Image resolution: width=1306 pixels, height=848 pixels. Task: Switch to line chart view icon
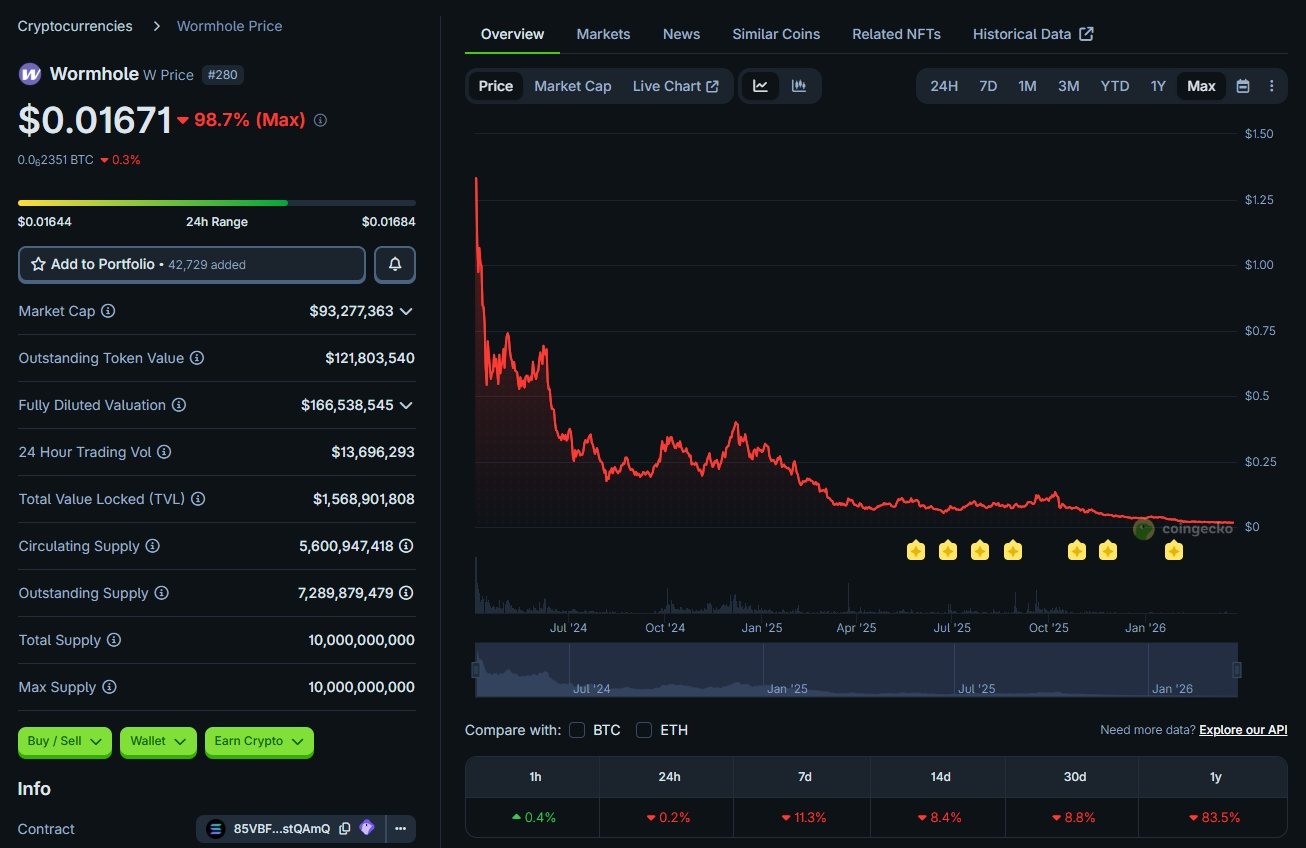tap(760, 86)
